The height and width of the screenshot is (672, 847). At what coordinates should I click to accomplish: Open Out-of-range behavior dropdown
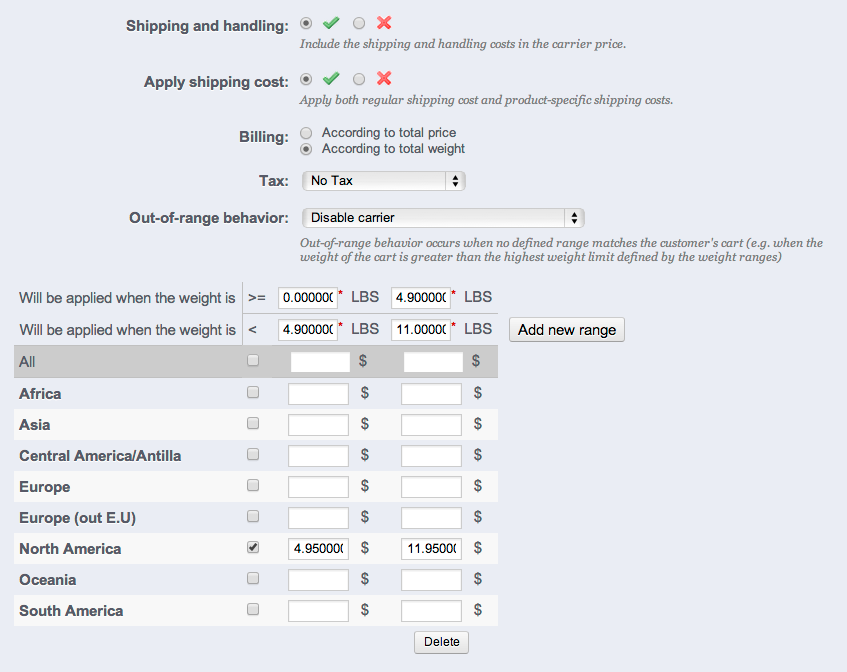coord(442,217)
